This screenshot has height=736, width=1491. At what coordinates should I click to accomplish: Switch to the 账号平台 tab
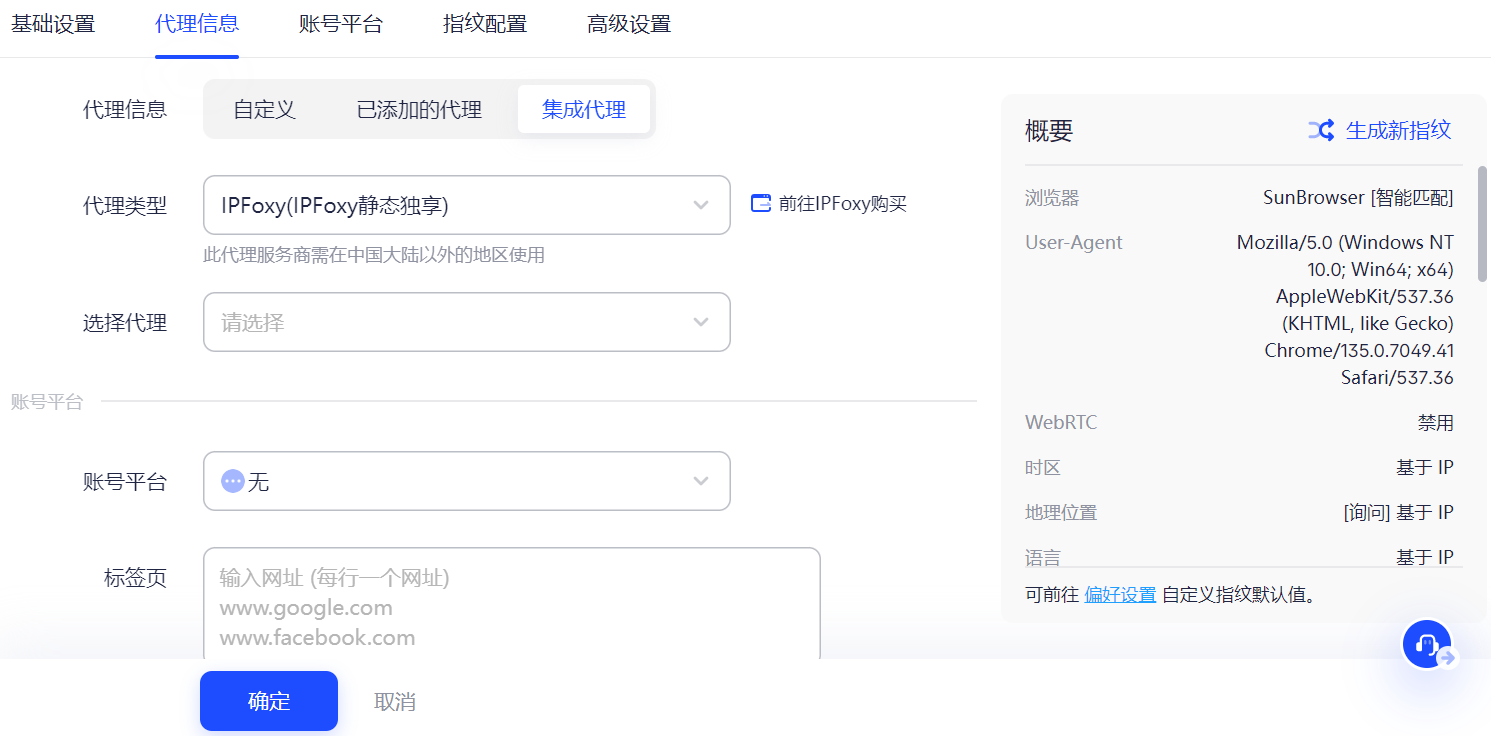[341, 24]
